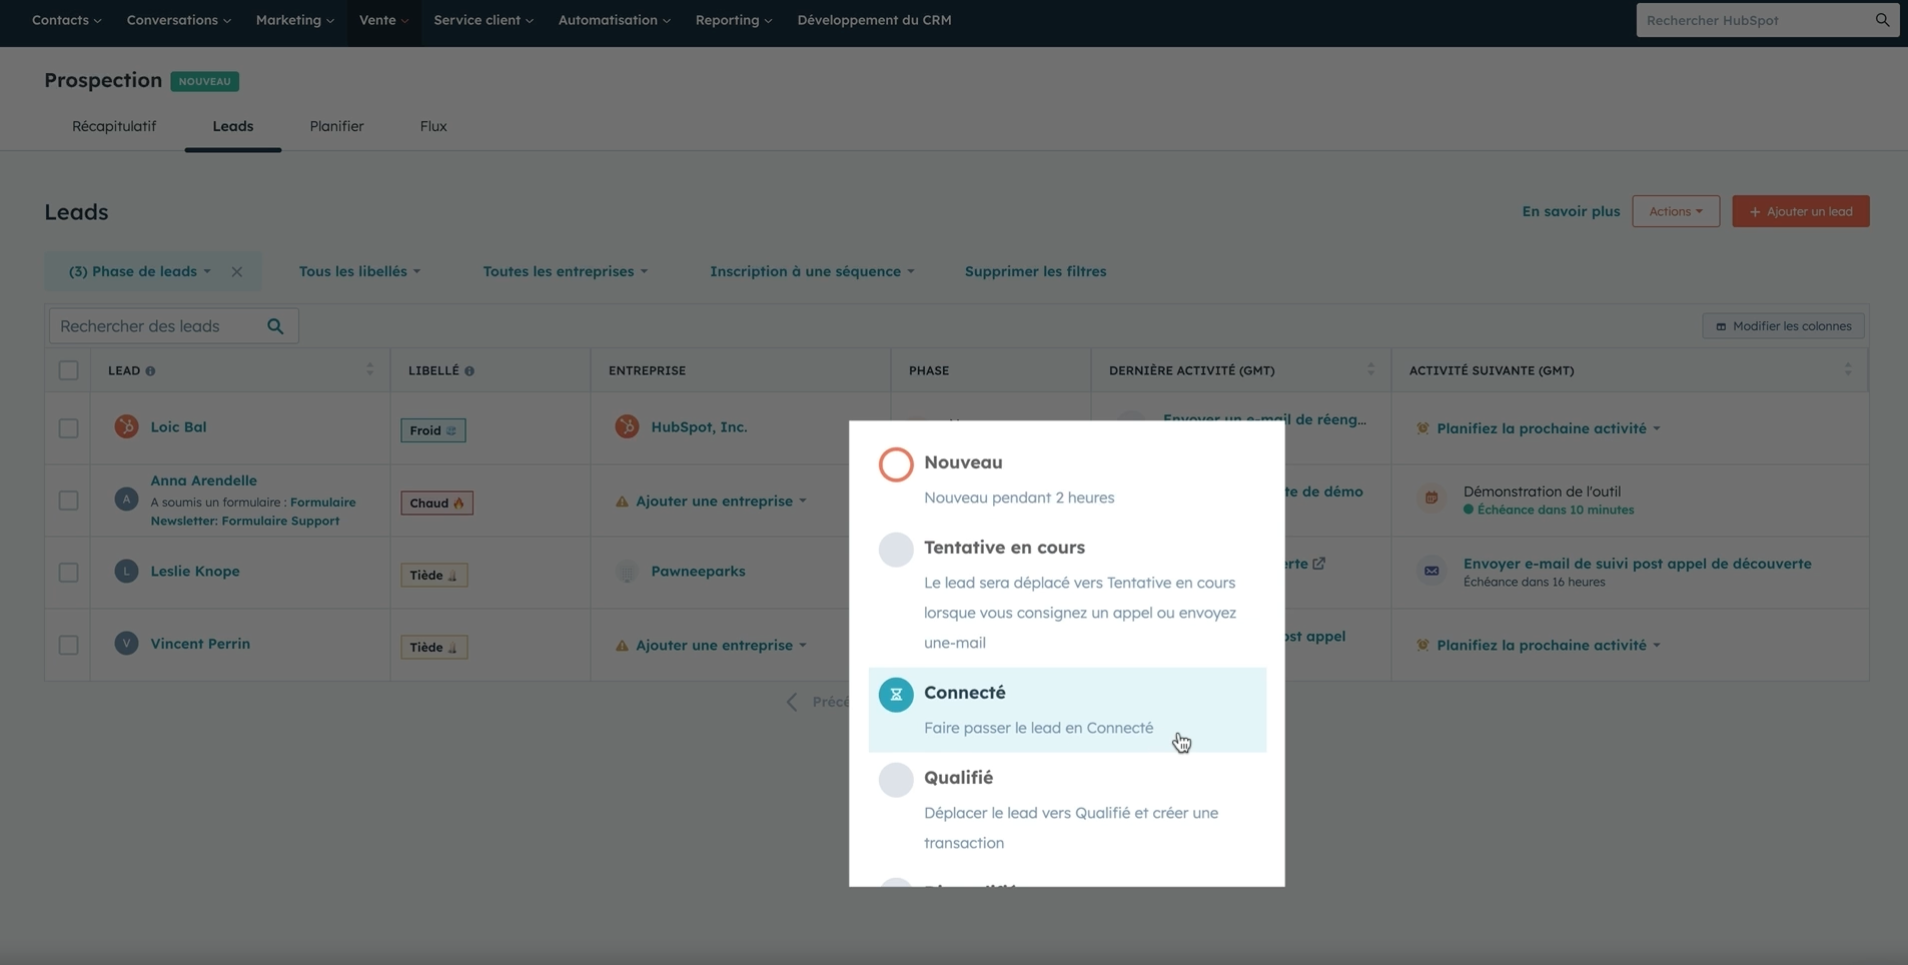The height and width of the screenshot is (965, 1908).
Task: Open the Tous les libellés dropdown
Action: point(359,271)
